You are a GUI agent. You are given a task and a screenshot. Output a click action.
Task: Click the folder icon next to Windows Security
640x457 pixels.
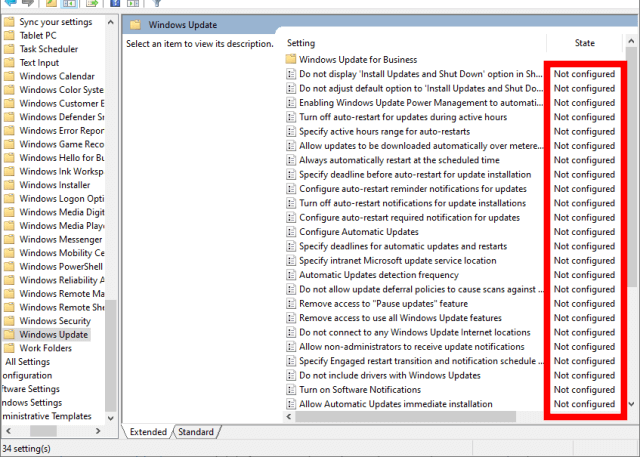click(x=9, y=321)
